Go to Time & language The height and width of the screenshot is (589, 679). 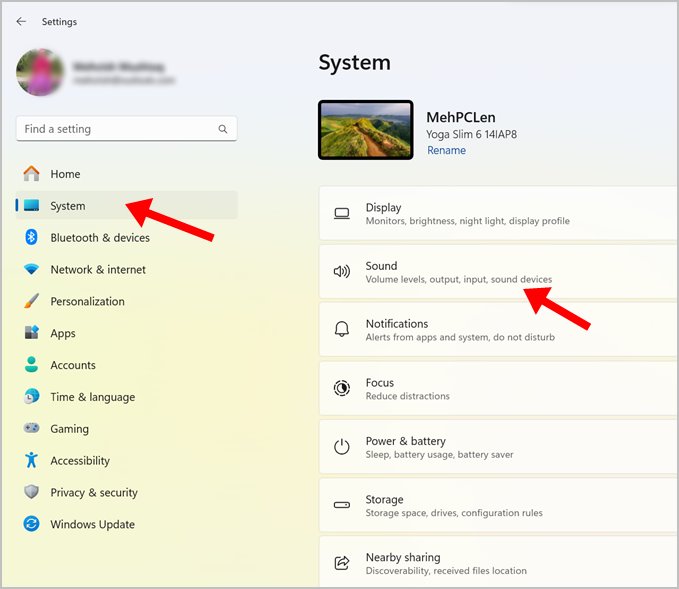tap(126, 396)
